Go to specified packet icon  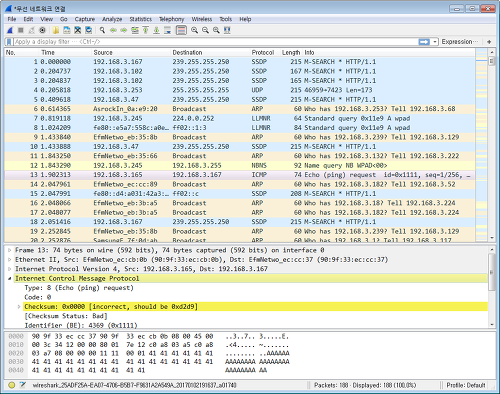(135, 30)
